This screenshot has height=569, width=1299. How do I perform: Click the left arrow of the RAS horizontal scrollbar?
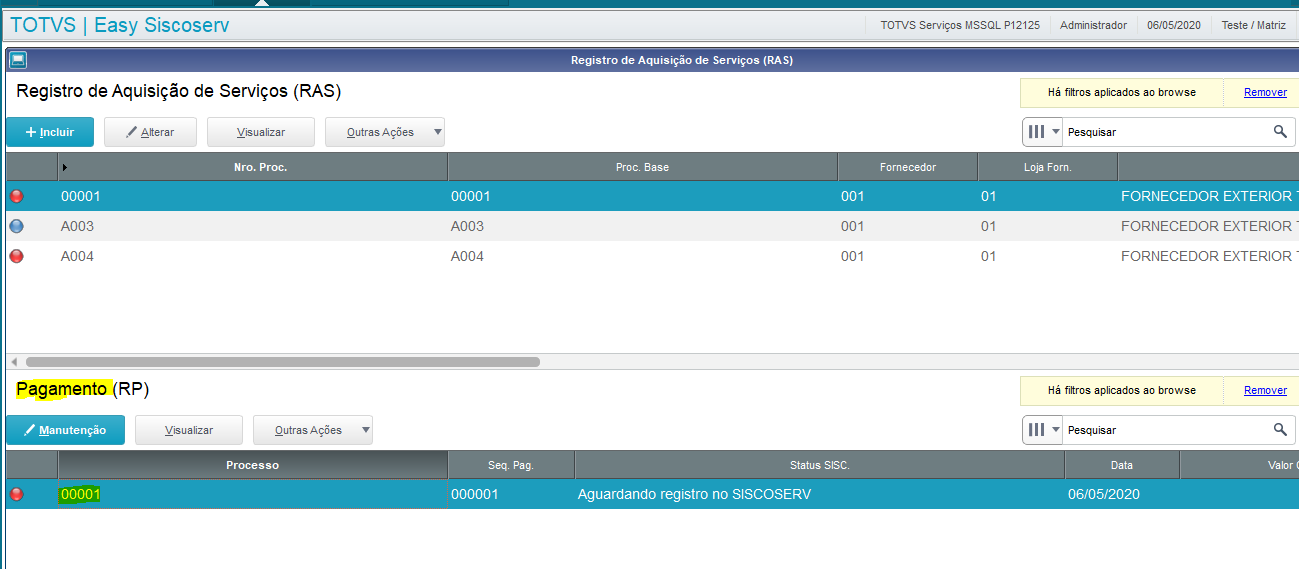[x=14, y=362]
